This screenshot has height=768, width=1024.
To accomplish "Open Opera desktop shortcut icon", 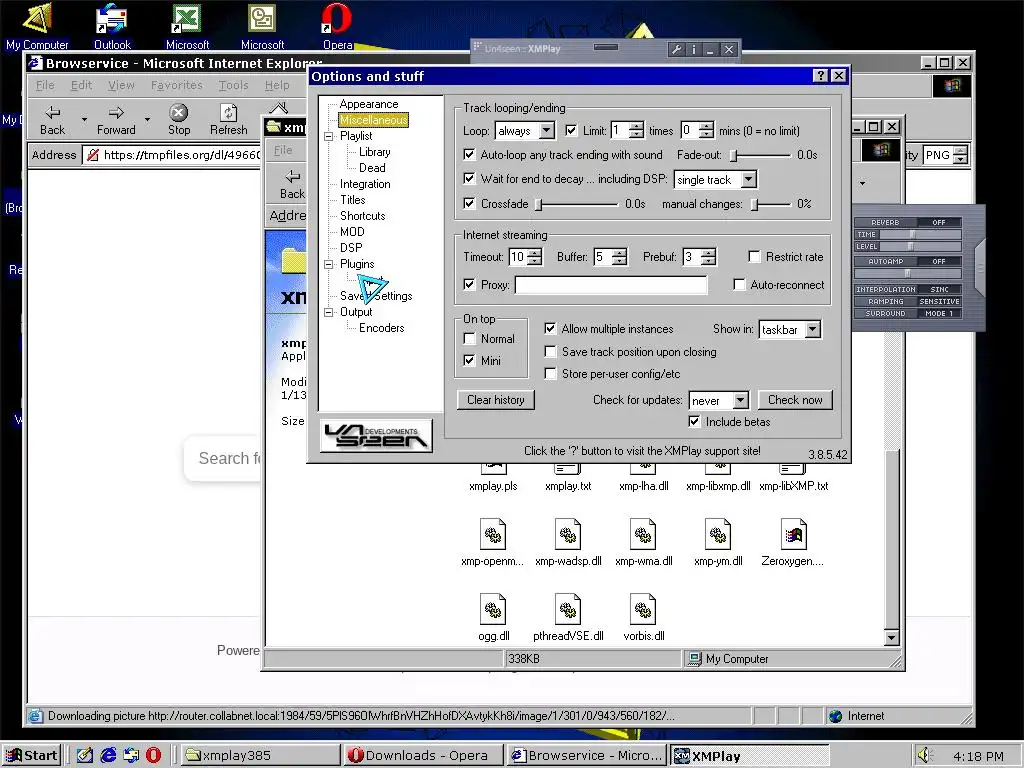I will [x=337, y=18].
